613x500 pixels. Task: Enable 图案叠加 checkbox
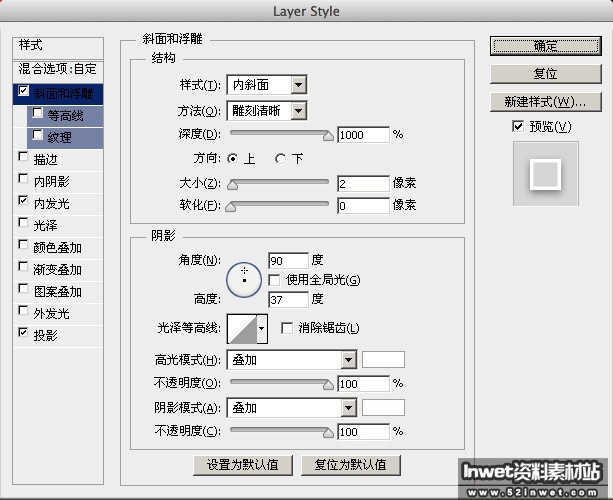pyautogui.click(x=23, y=288)
